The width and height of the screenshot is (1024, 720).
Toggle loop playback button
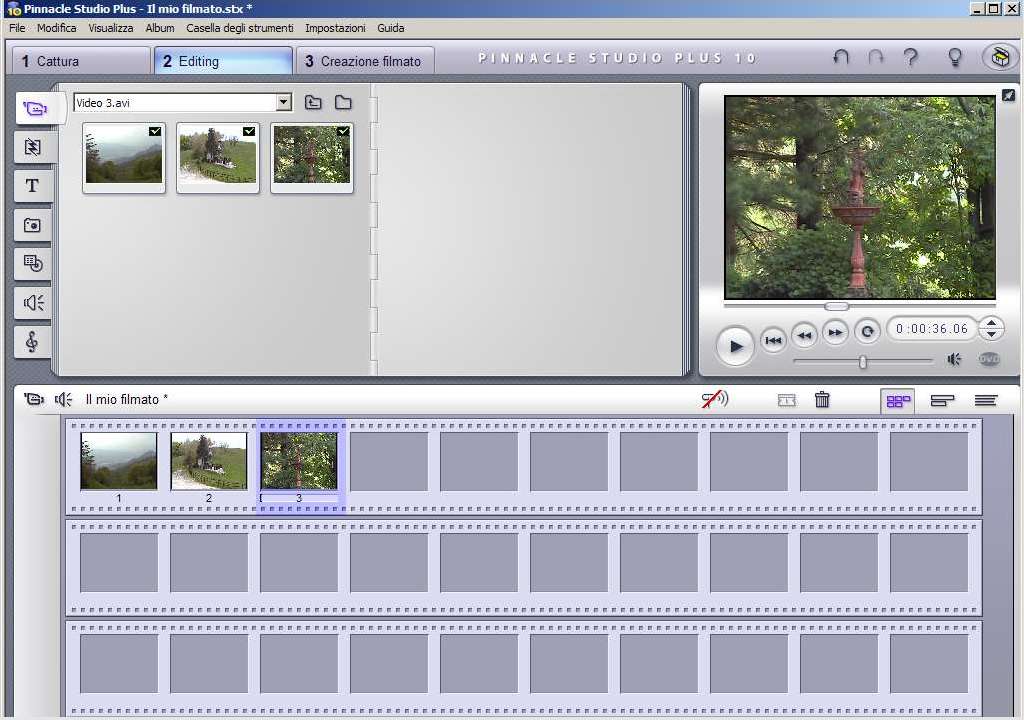[867, 331]
